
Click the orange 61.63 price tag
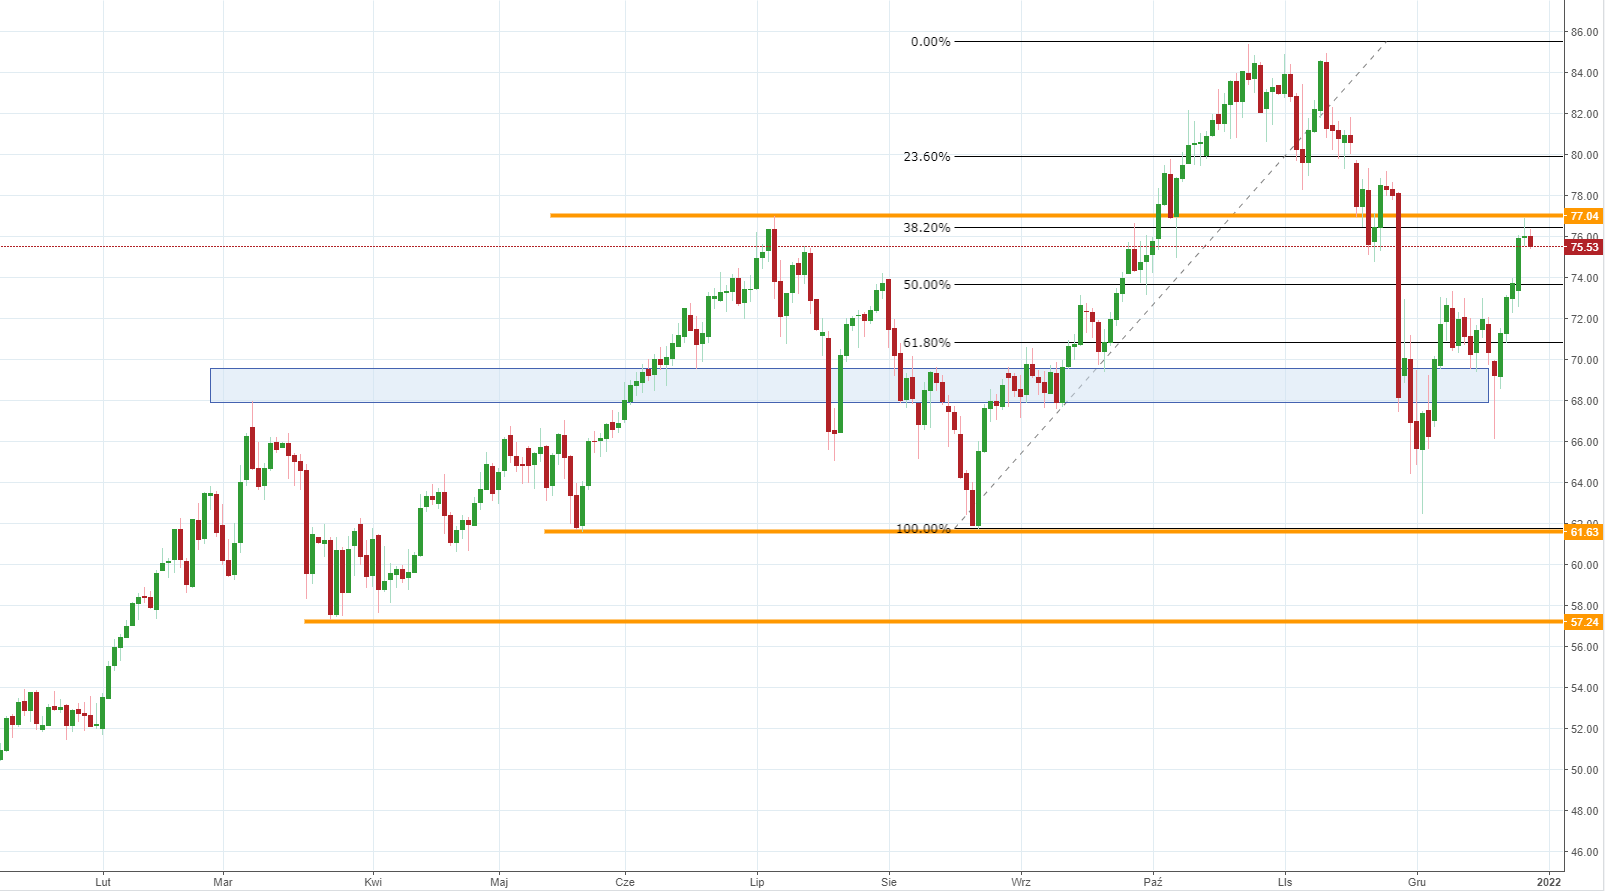(x=1584, y=532)
